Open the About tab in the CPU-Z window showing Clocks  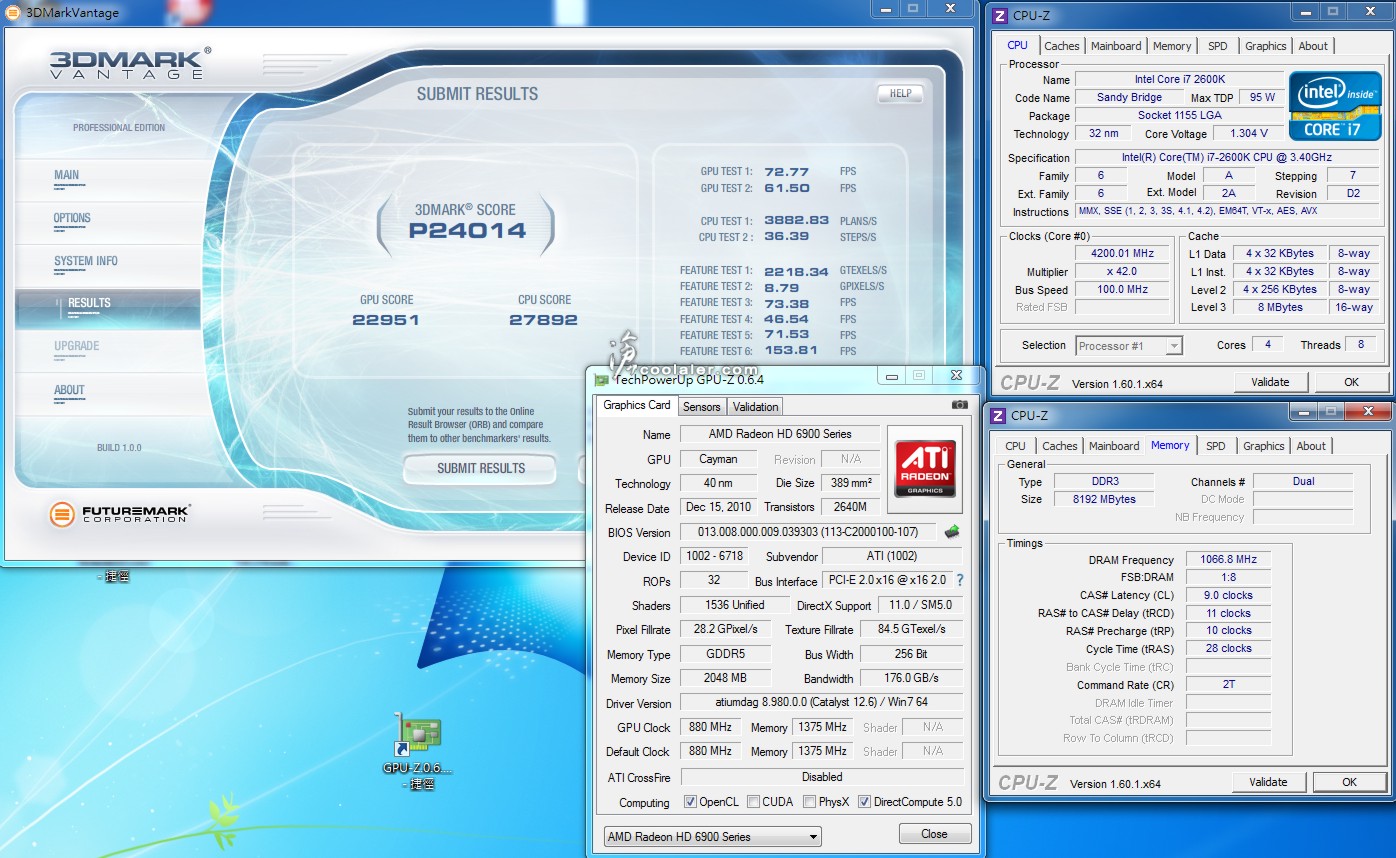pyautogui.click(x=1313, y=46)
